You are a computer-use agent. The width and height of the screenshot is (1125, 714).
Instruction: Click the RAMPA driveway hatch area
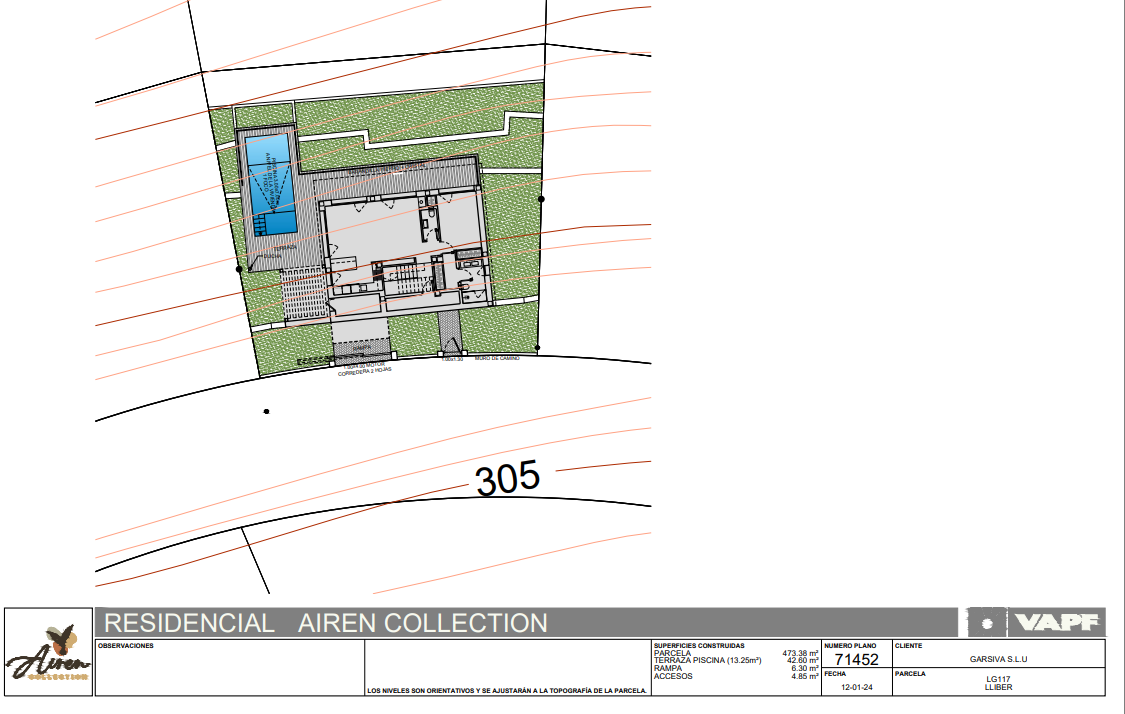pyautogui.click(x=361, y=350)
